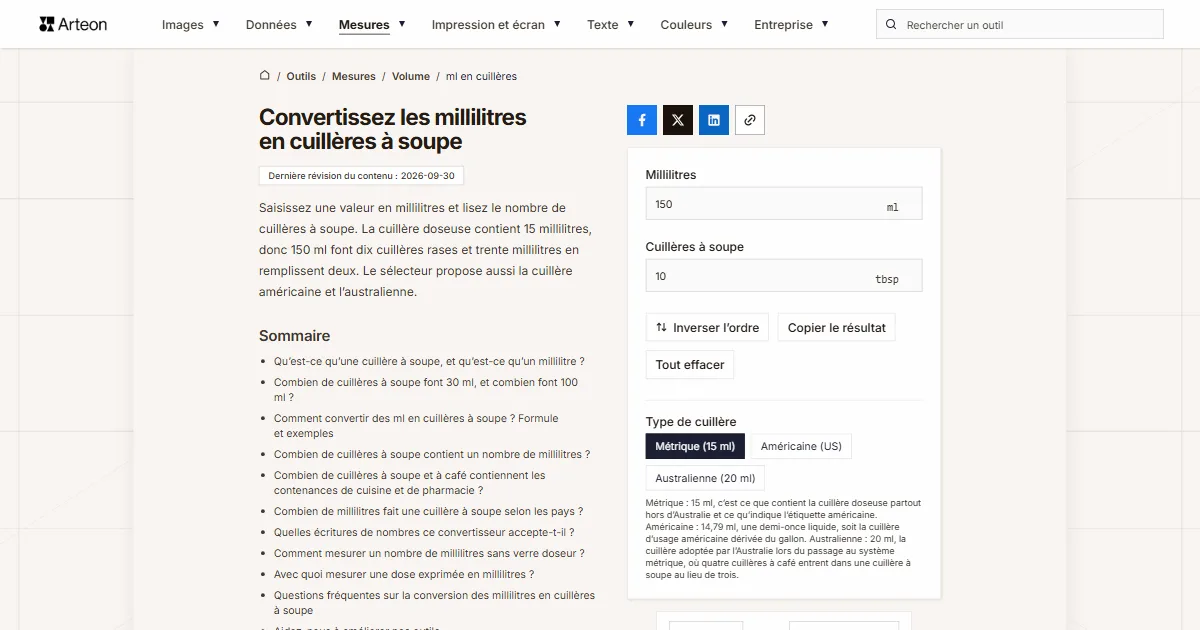
Task: Expand the Couleurs menu
Action: tap(694, 24)
